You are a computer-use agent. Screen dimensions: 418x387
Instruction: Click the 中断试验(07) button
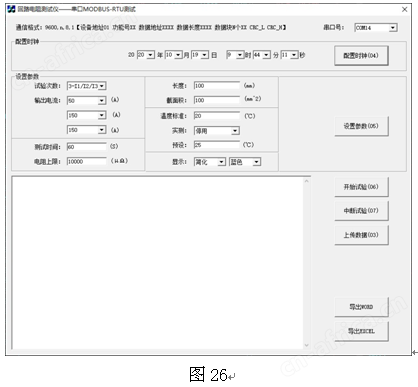pyautogui.click(x=361, y=211)
